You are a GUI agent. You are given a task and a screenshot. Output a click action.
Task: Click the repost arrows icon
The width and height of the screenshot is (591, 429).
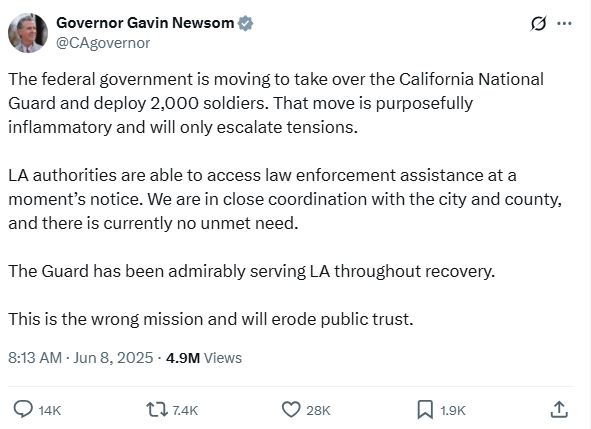point(157,410)
